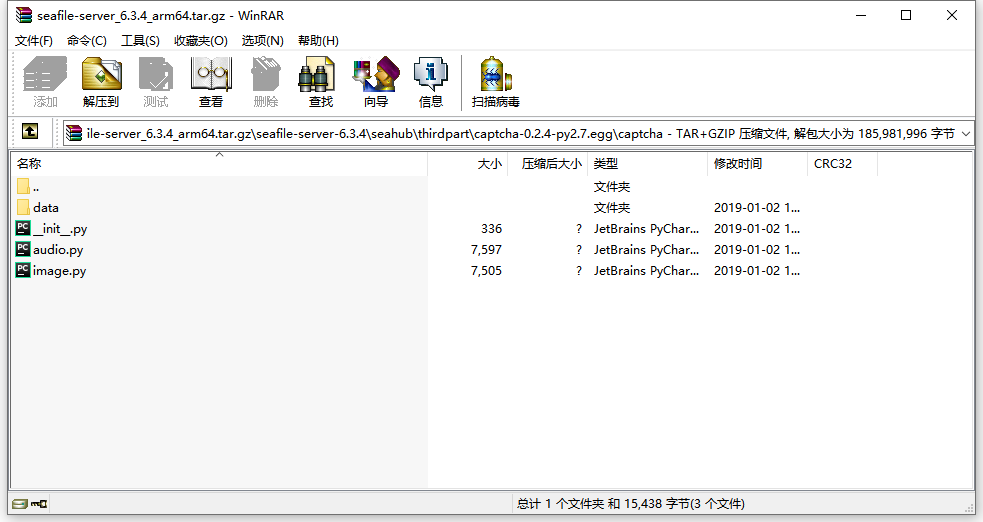Go up one folder level button
The width and height of the screenshot is (983, 522).
tap(30, 132)
